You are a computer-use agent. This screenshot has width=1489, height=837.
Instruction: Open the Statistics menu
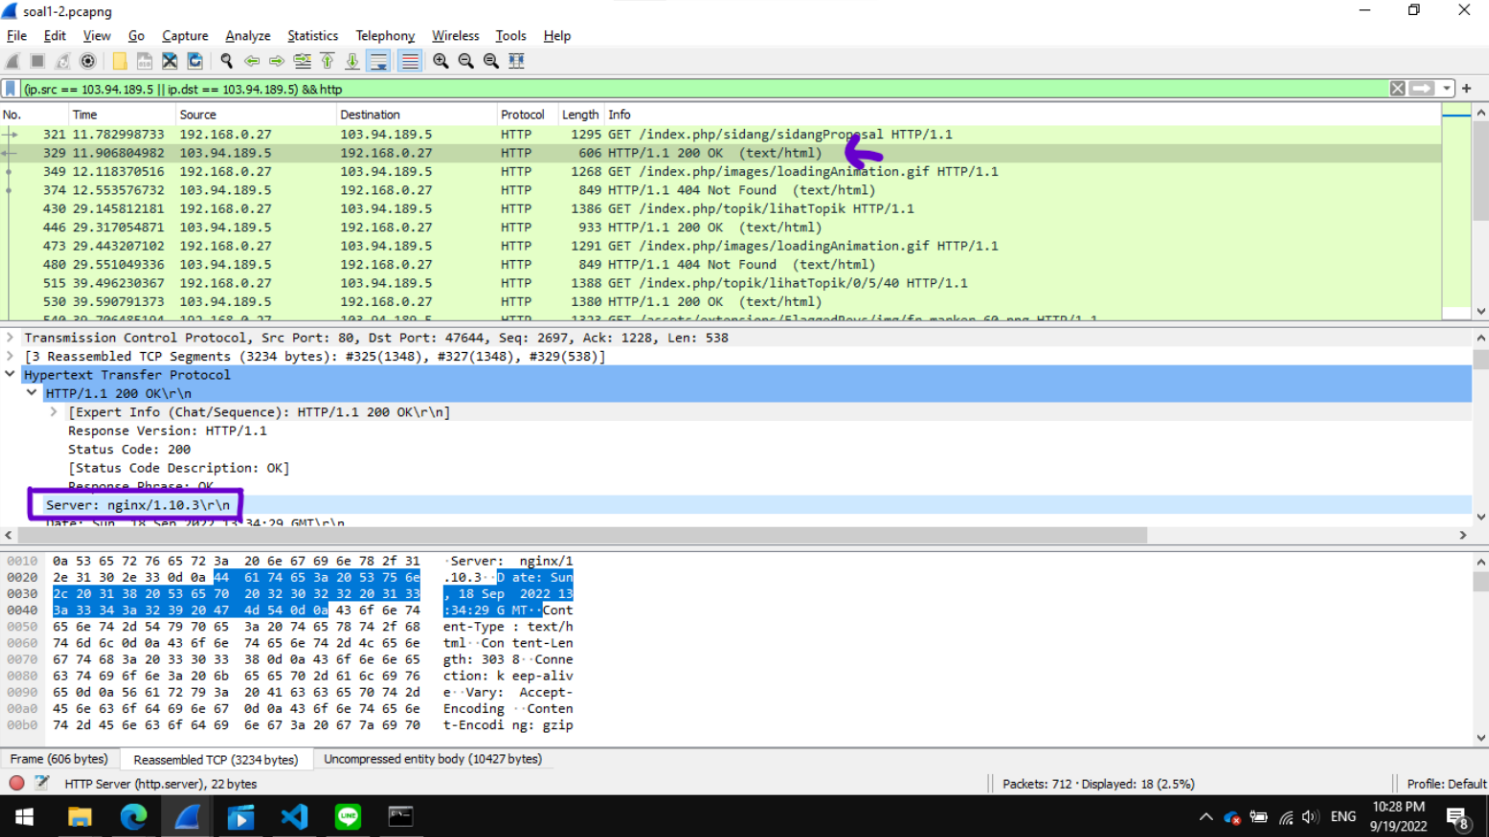[312, 35]
